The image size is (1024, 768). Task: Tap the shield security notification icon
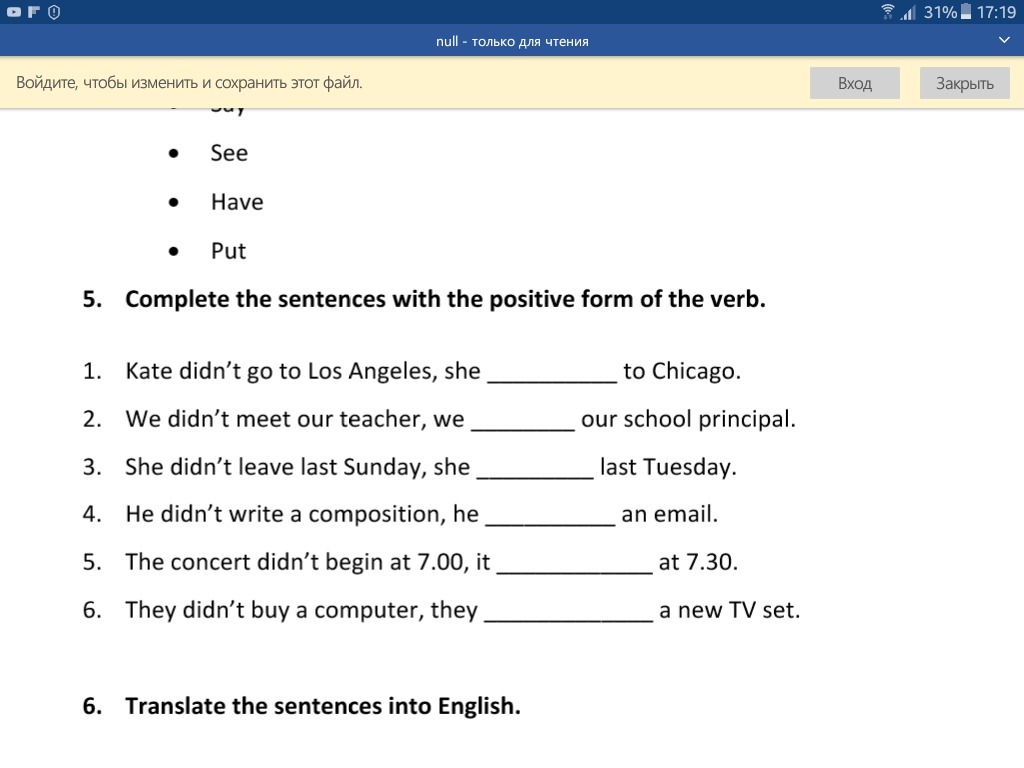tap(54, 12)
